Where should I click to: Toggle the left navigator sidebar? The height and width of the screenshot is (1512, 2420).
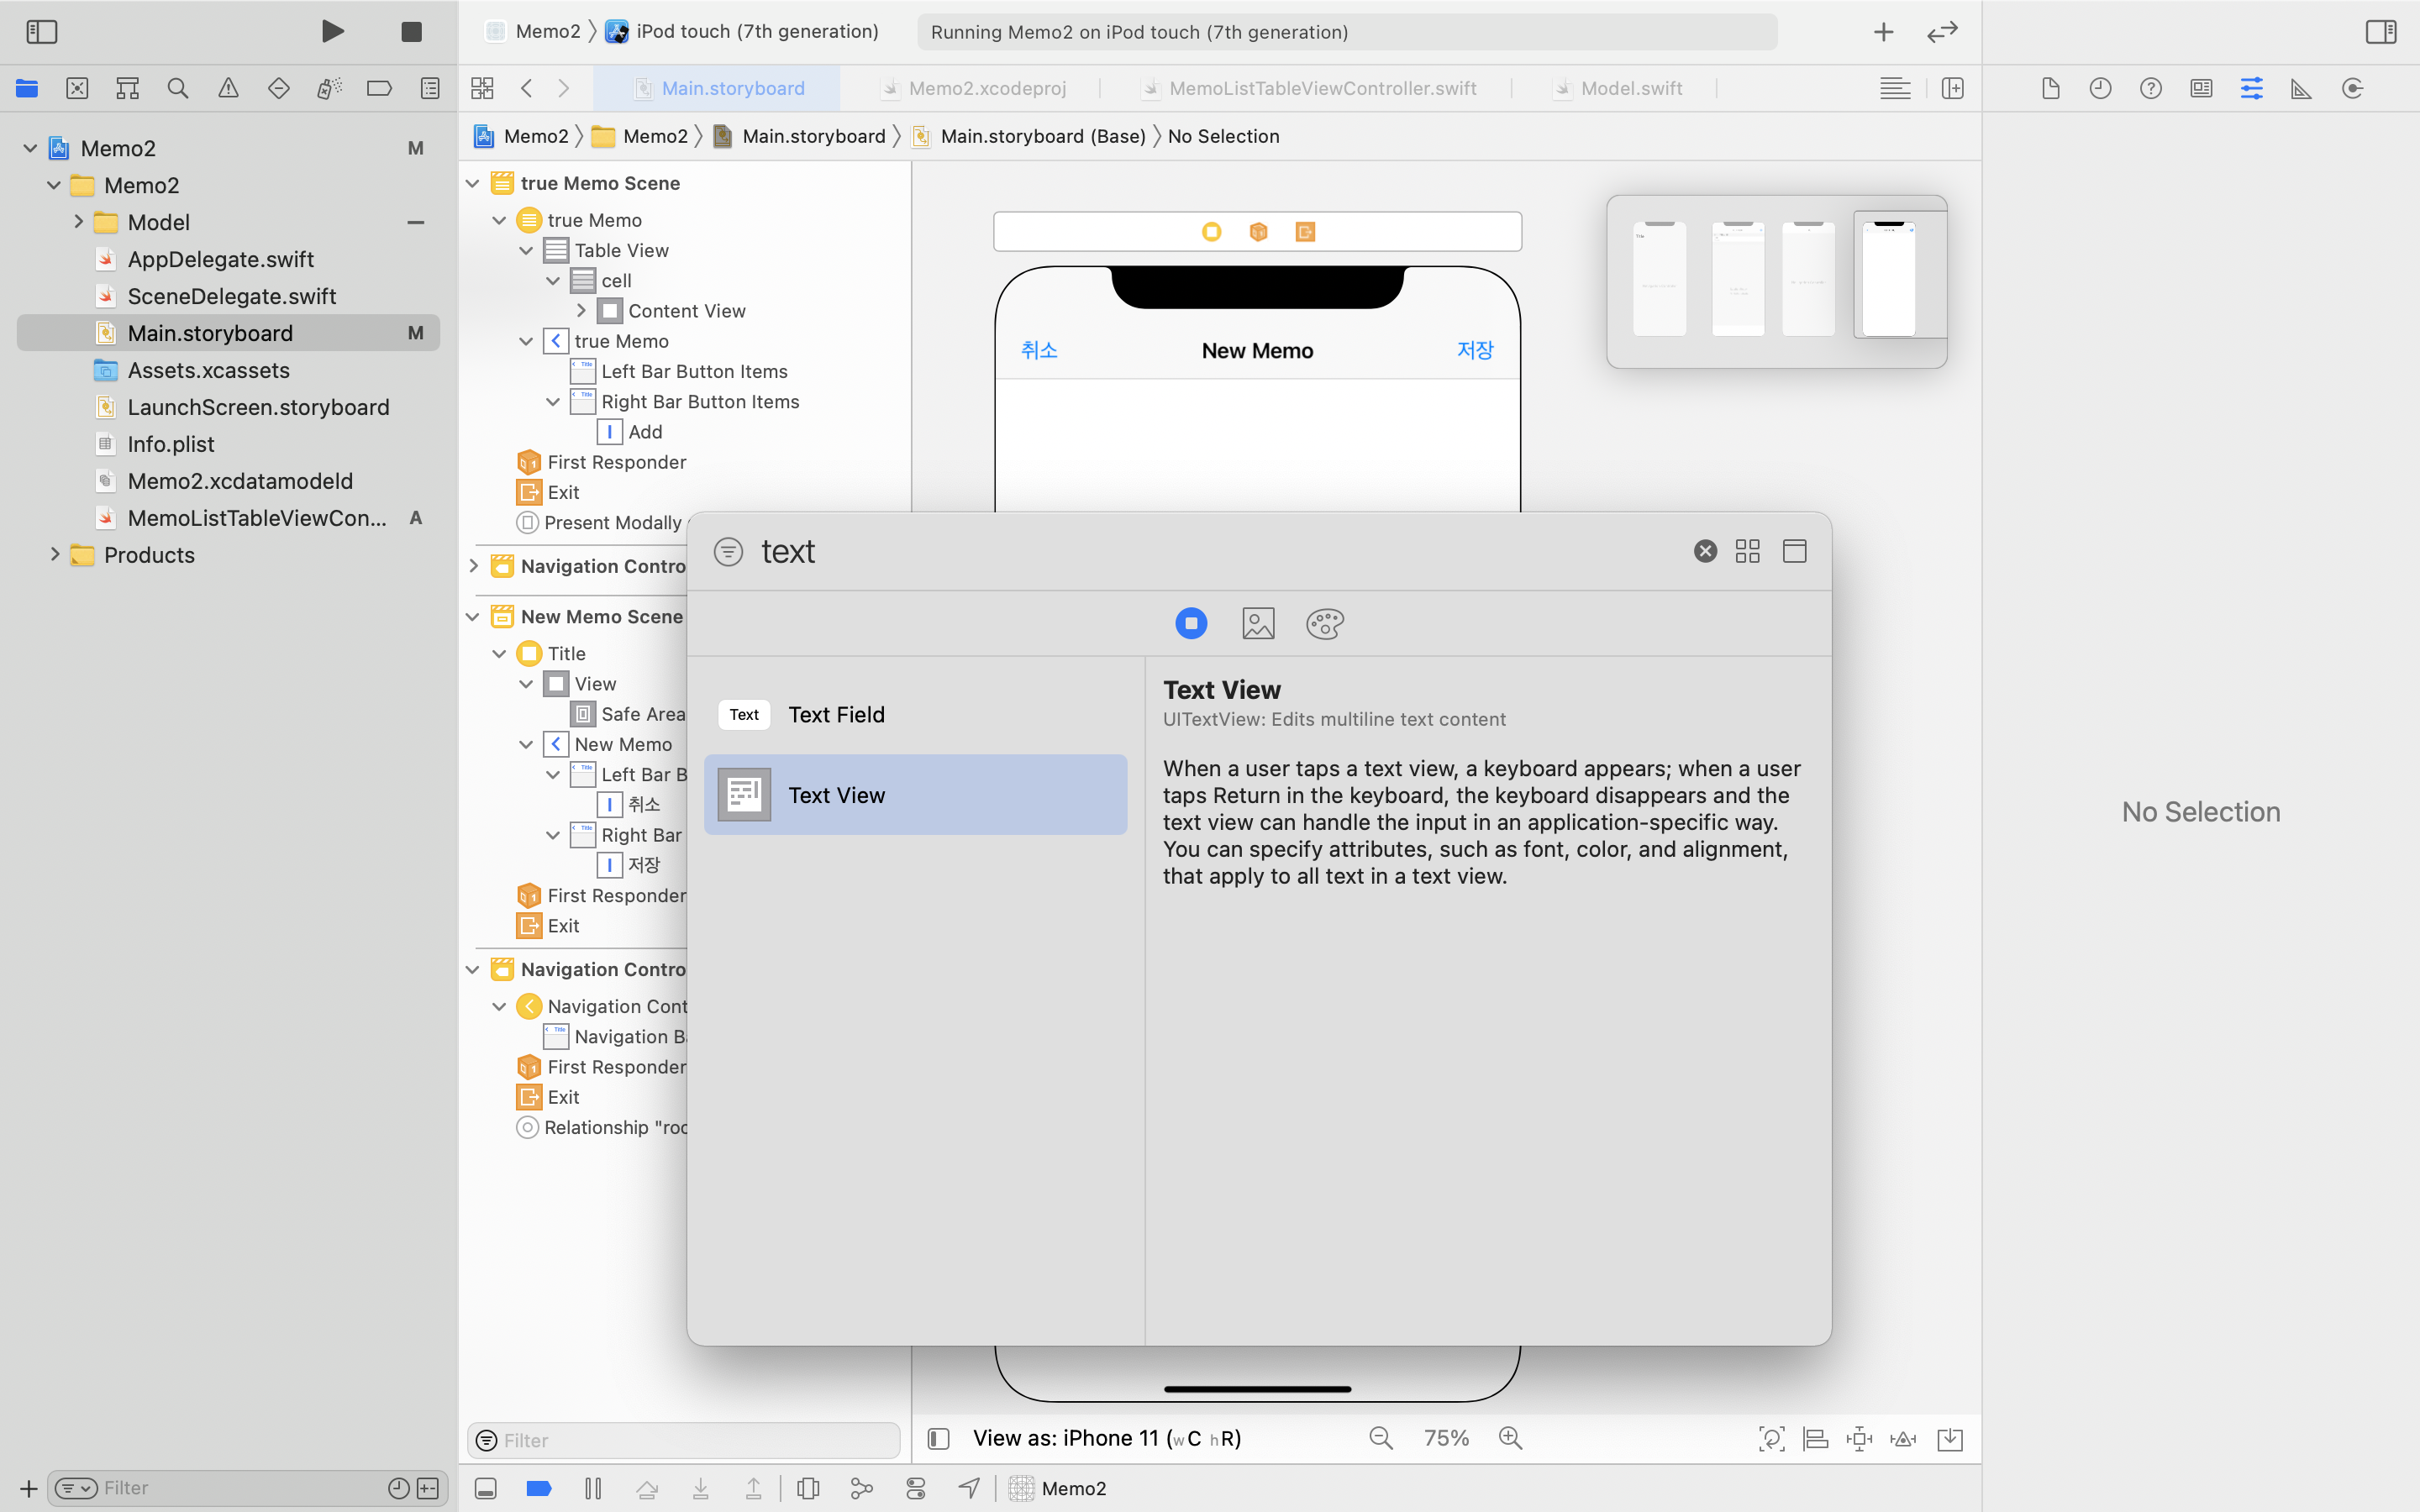point(41,31)
